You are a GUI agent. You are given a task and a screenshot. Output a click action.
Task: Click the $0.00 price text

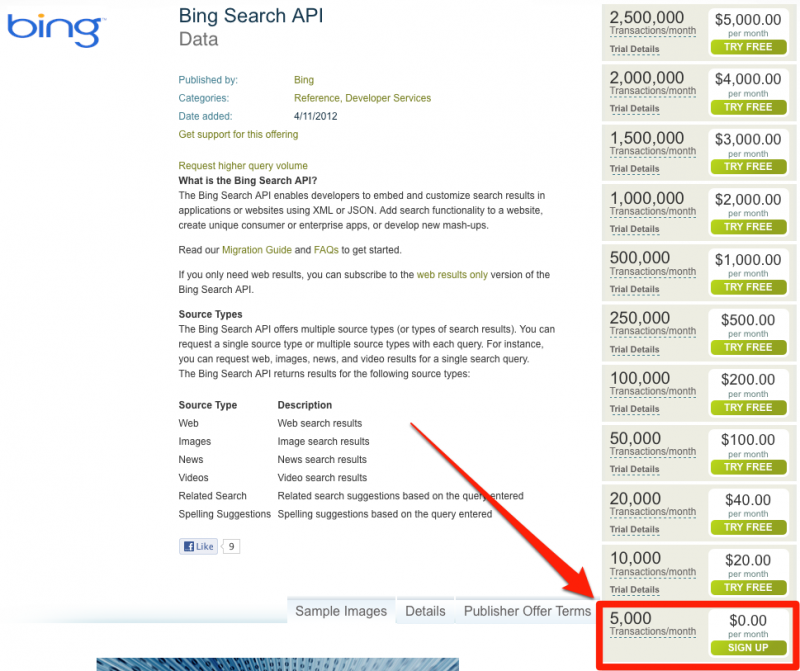(748, 620)
